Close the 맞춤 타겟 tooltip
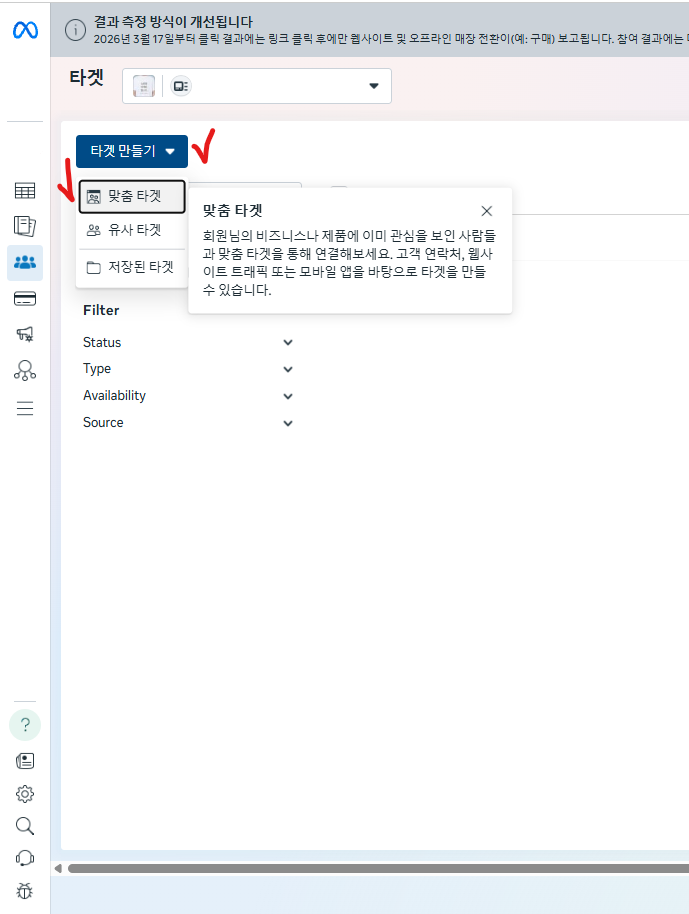The height and width of the screenshot is (914, 689). click(x=487, y=211)
